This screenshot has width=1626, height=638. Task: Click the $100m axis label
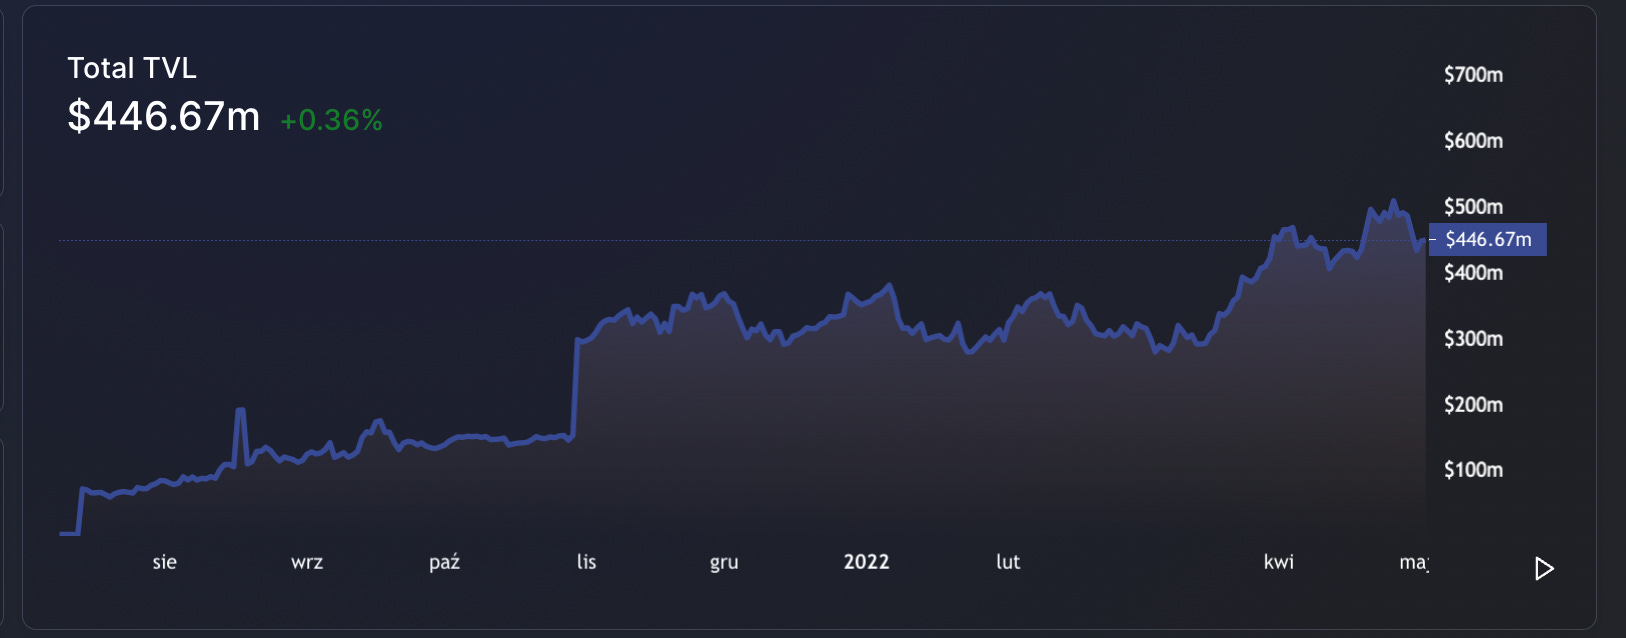pos(1473,470)
